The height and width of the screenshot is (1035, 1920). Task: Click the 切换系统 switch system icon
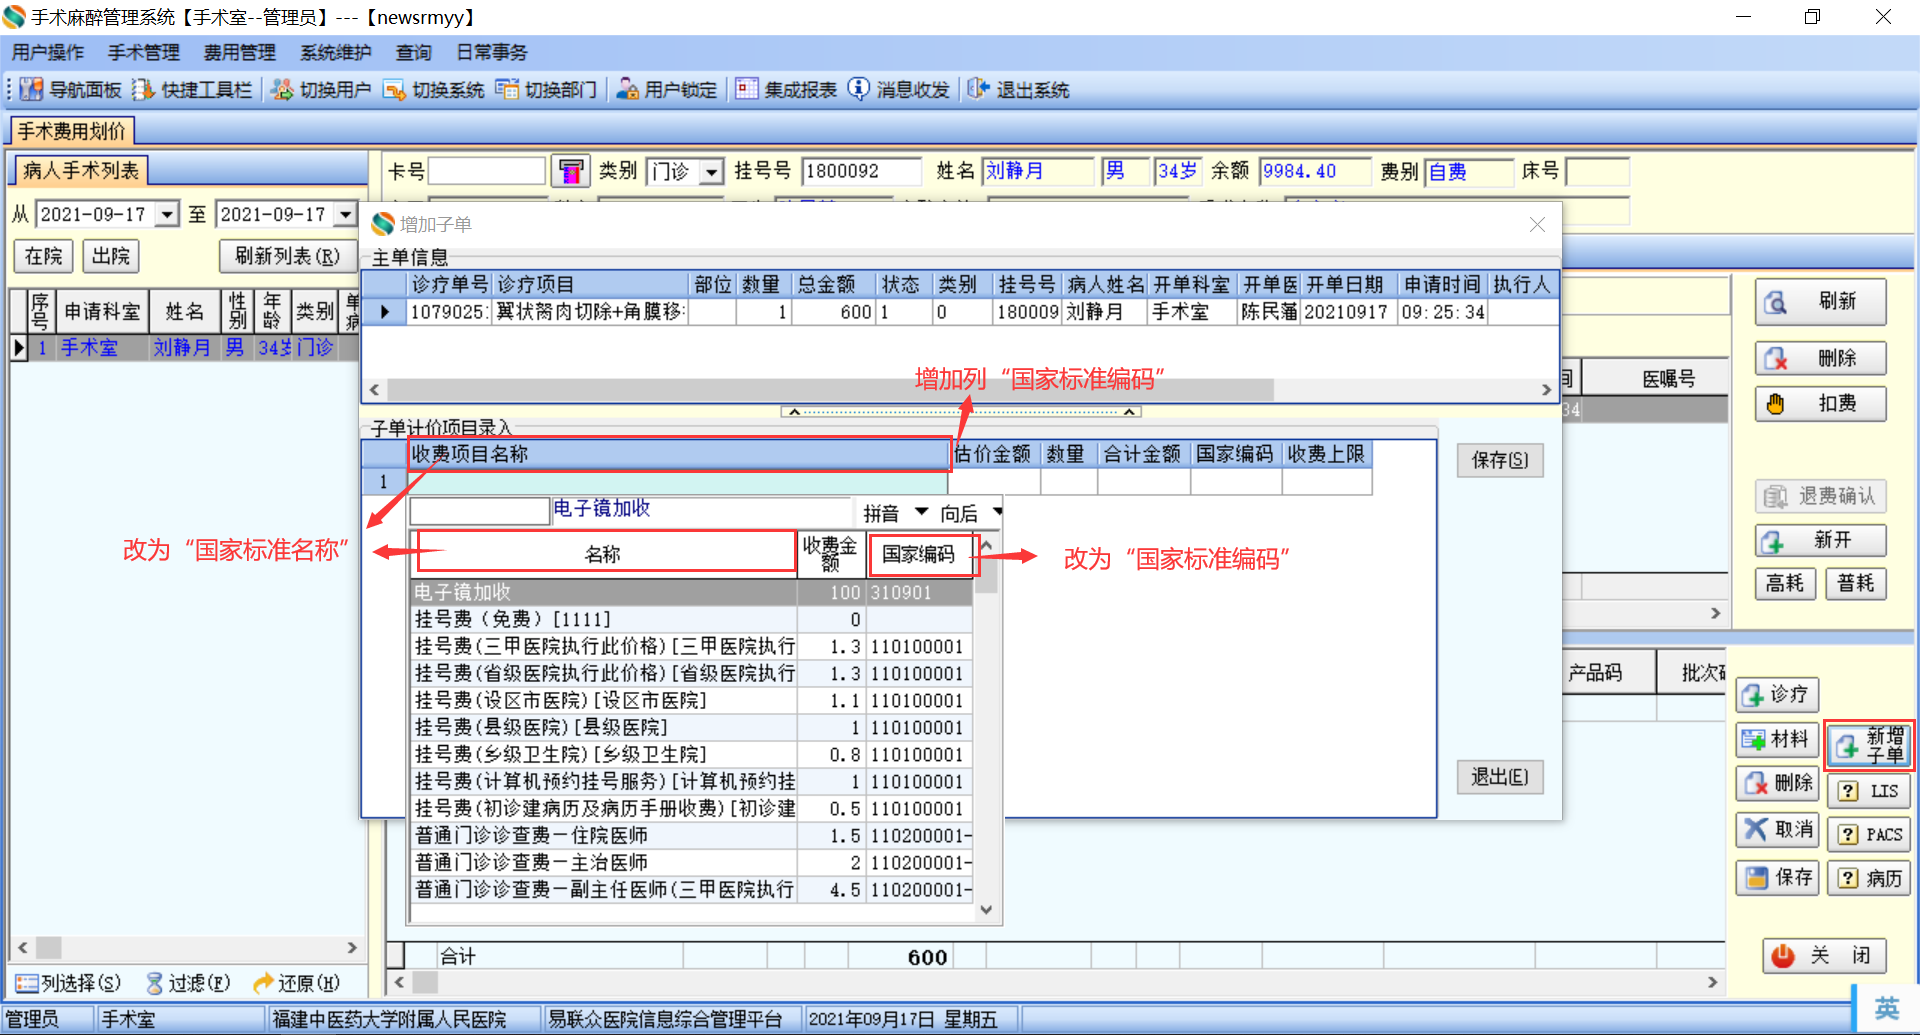(x=394, y=90)
